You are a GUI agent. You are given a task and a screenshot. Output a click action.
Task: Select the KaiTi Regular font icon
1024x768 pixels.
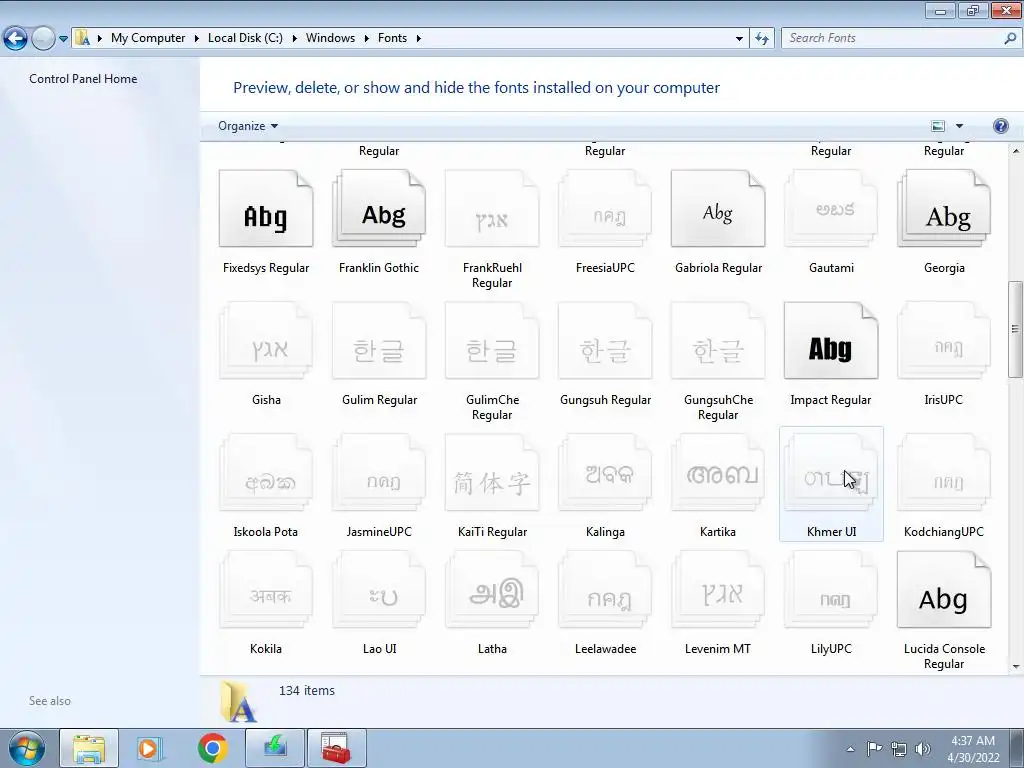492,472
